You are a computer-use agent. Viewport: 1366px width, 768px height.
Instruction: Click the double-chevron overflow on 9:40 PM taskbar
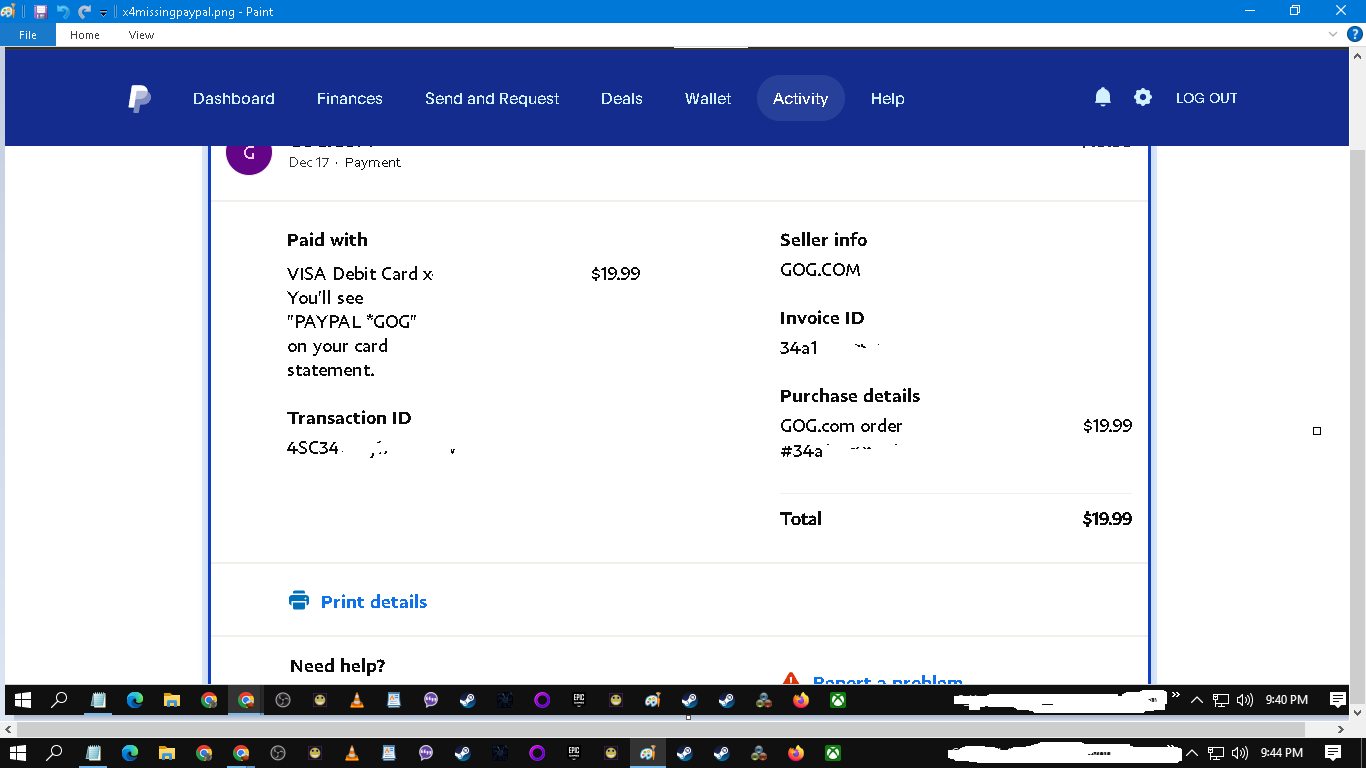(1175, 694)
